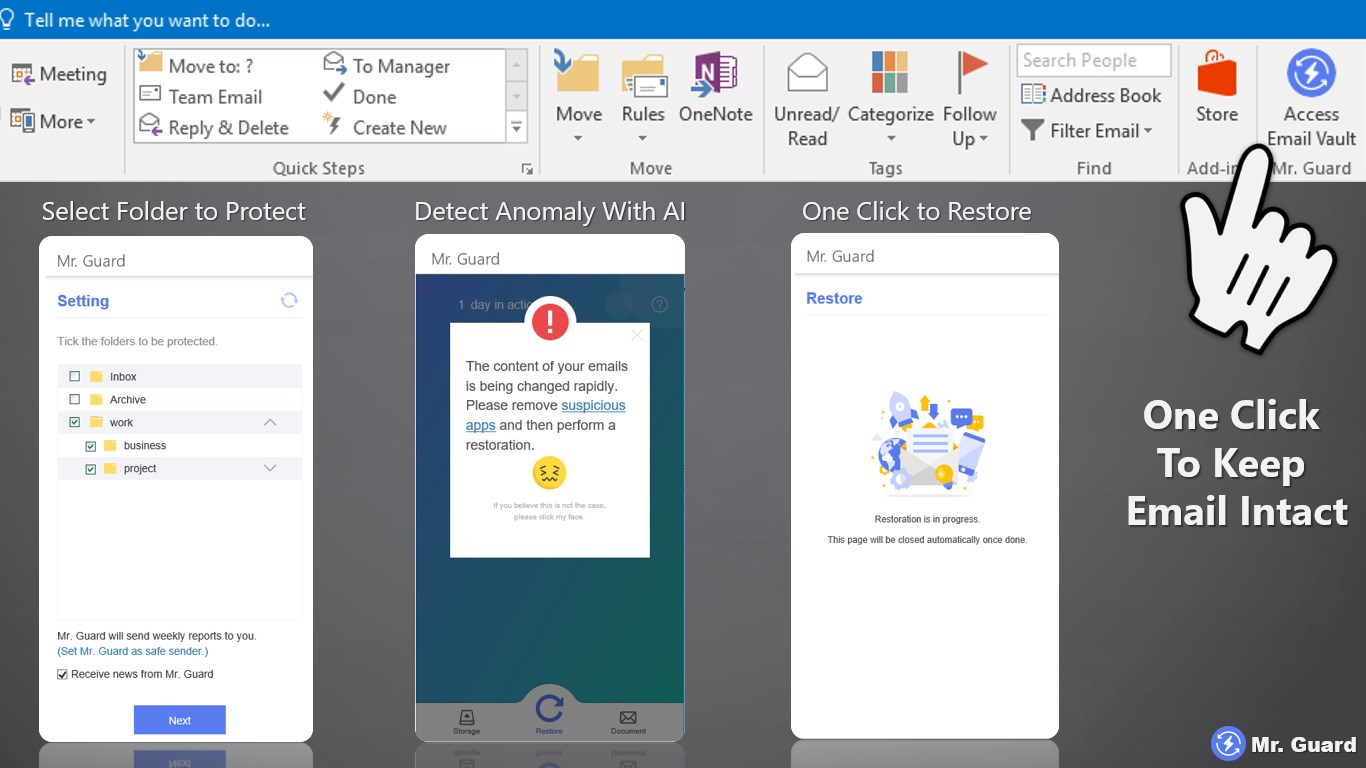The width and height of the screenshot is (1366, 768).
Task: Click the Quick Steps gallery scroll-down arrow
Action: coord(517,97)
